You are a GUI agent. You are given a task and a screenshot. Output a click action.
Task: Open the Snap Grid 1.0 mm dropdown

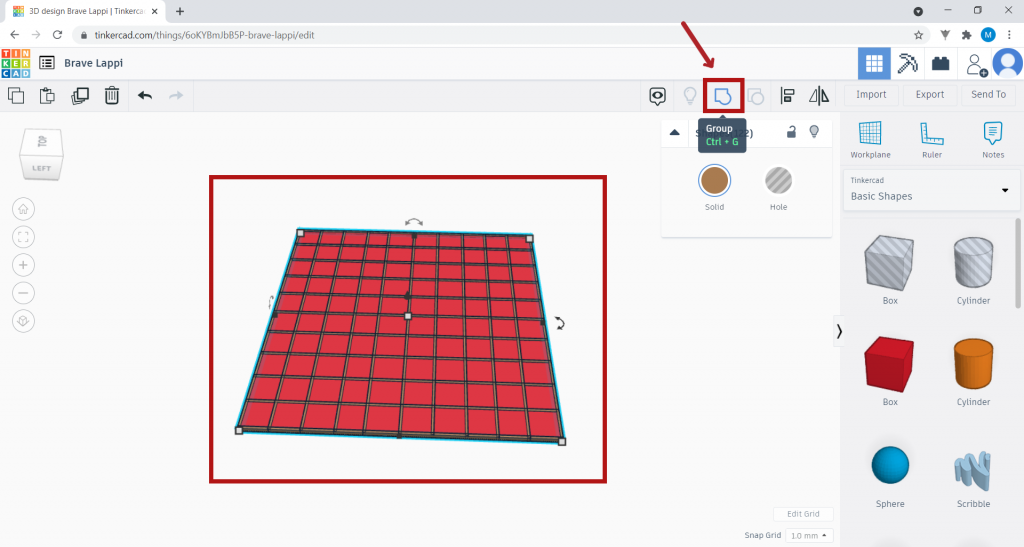coord(809,535)
